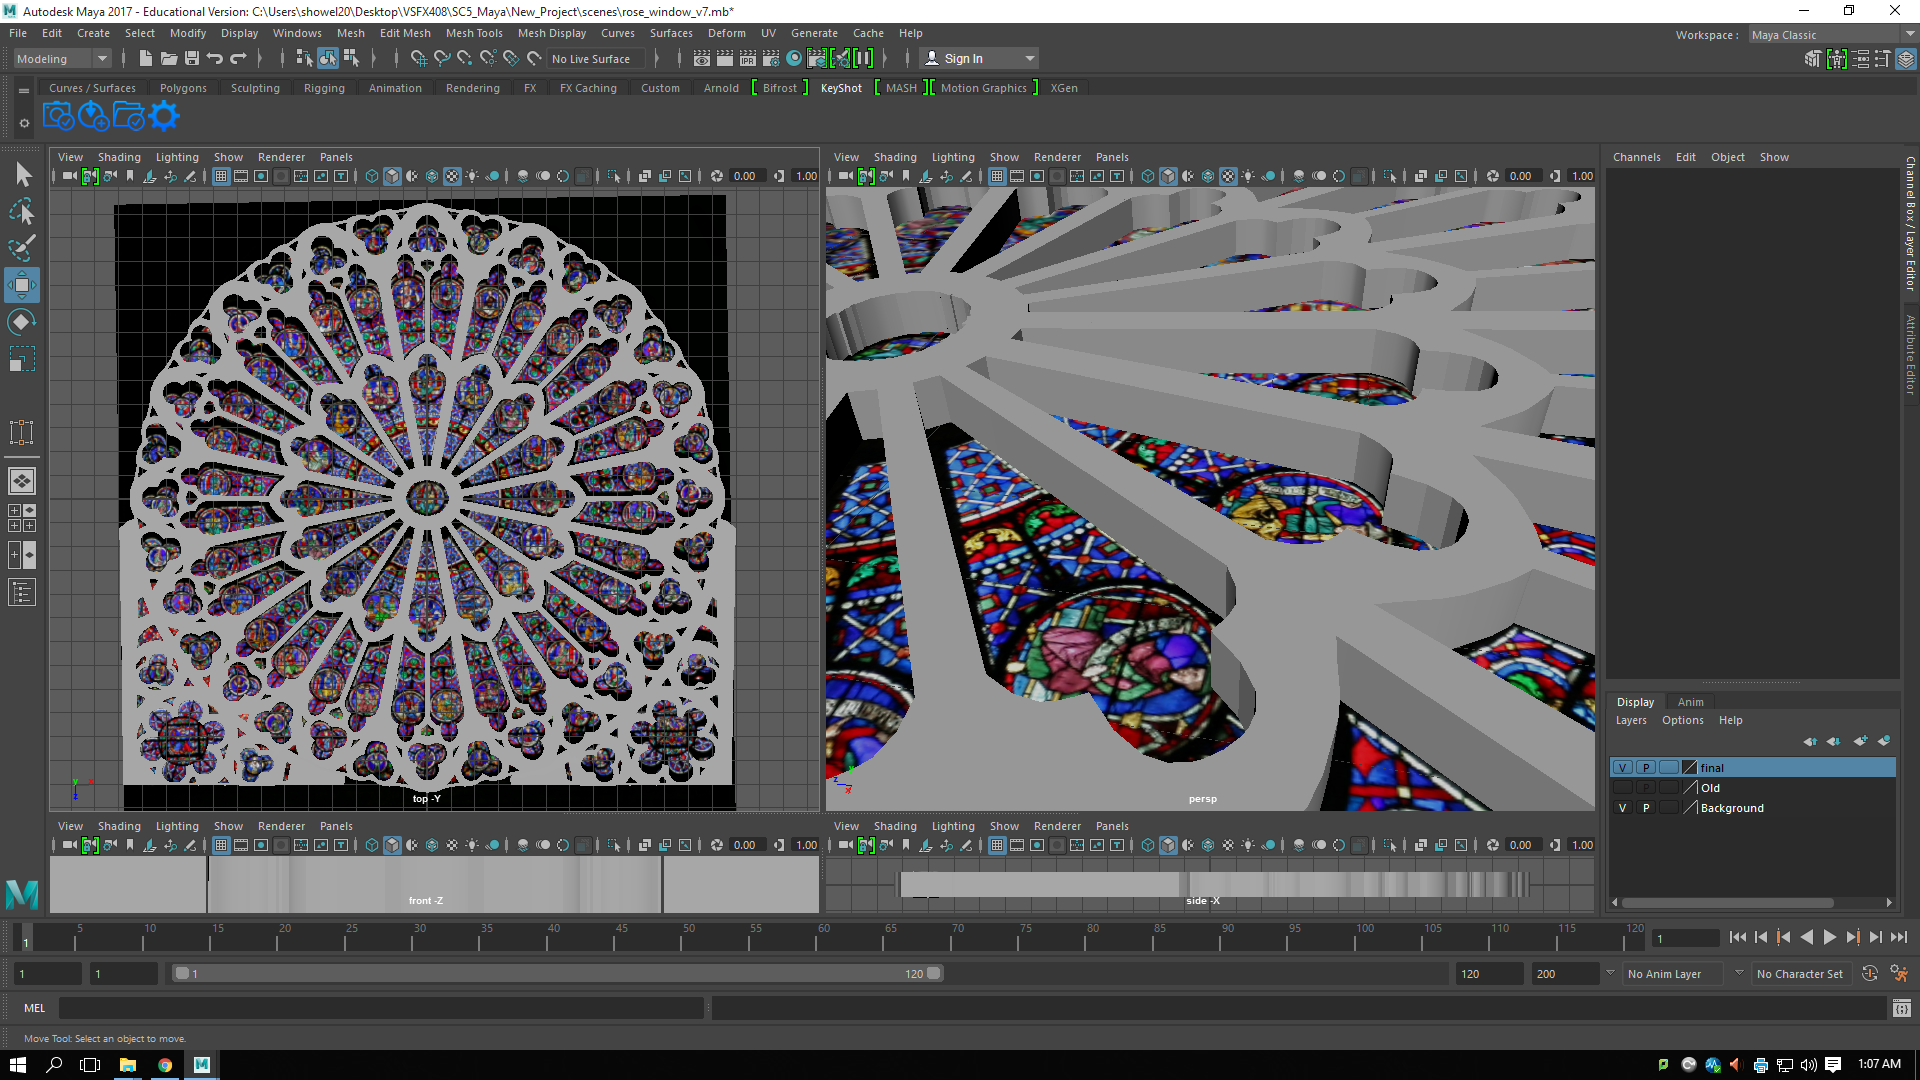Open animation preferences running-man icon

pos(1899,973)
